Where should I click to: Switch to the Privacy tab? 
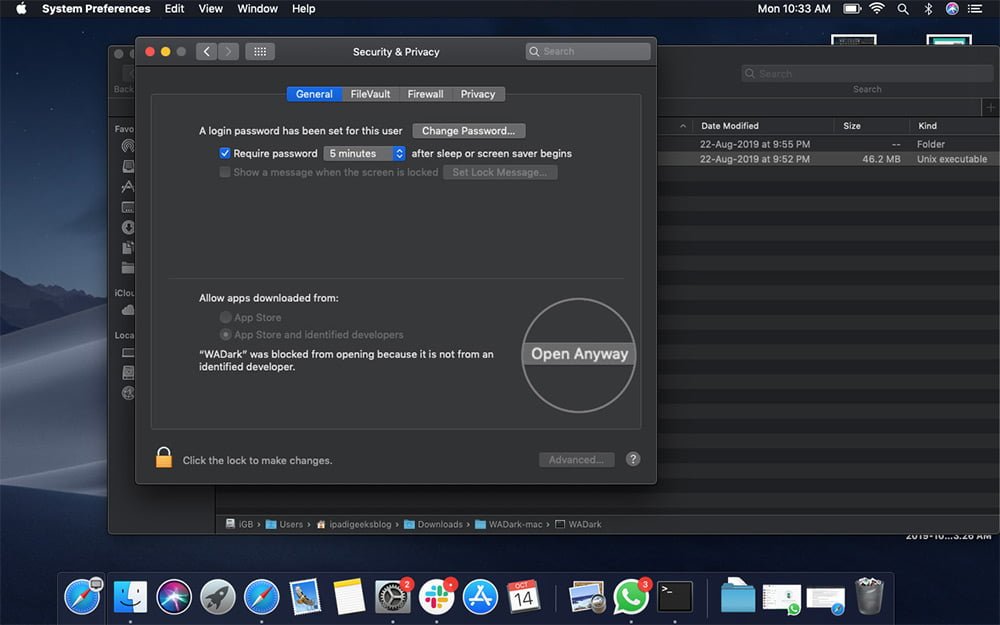[478, 94]
